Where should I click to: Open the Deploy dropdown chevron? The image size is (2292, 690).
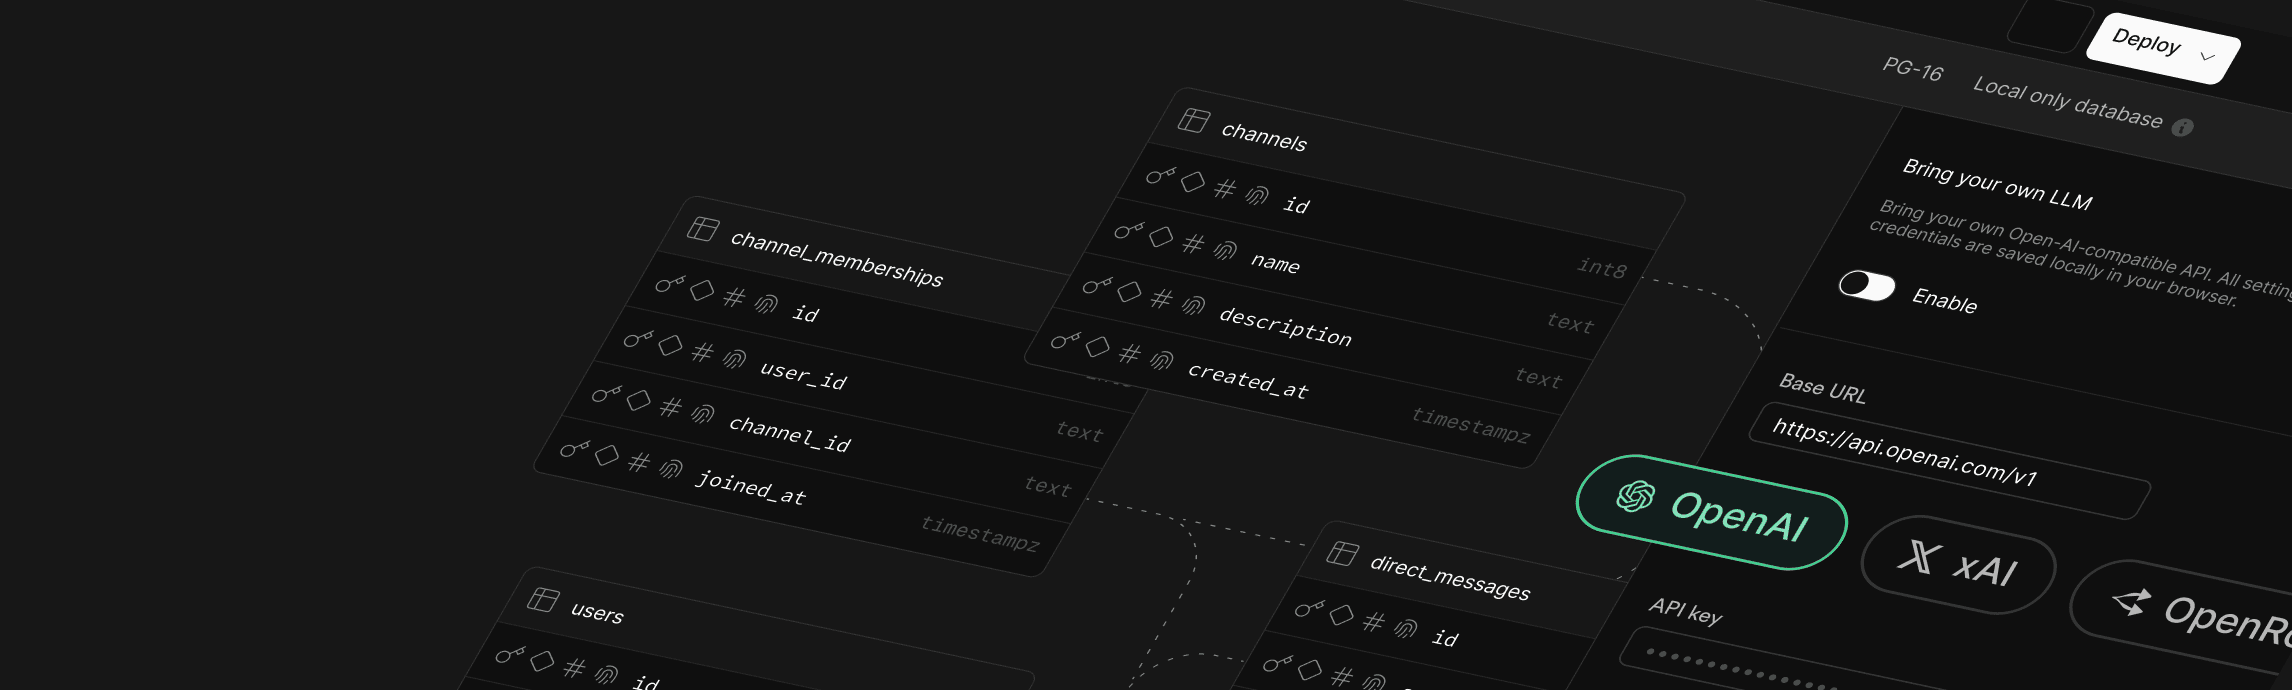2207,57
